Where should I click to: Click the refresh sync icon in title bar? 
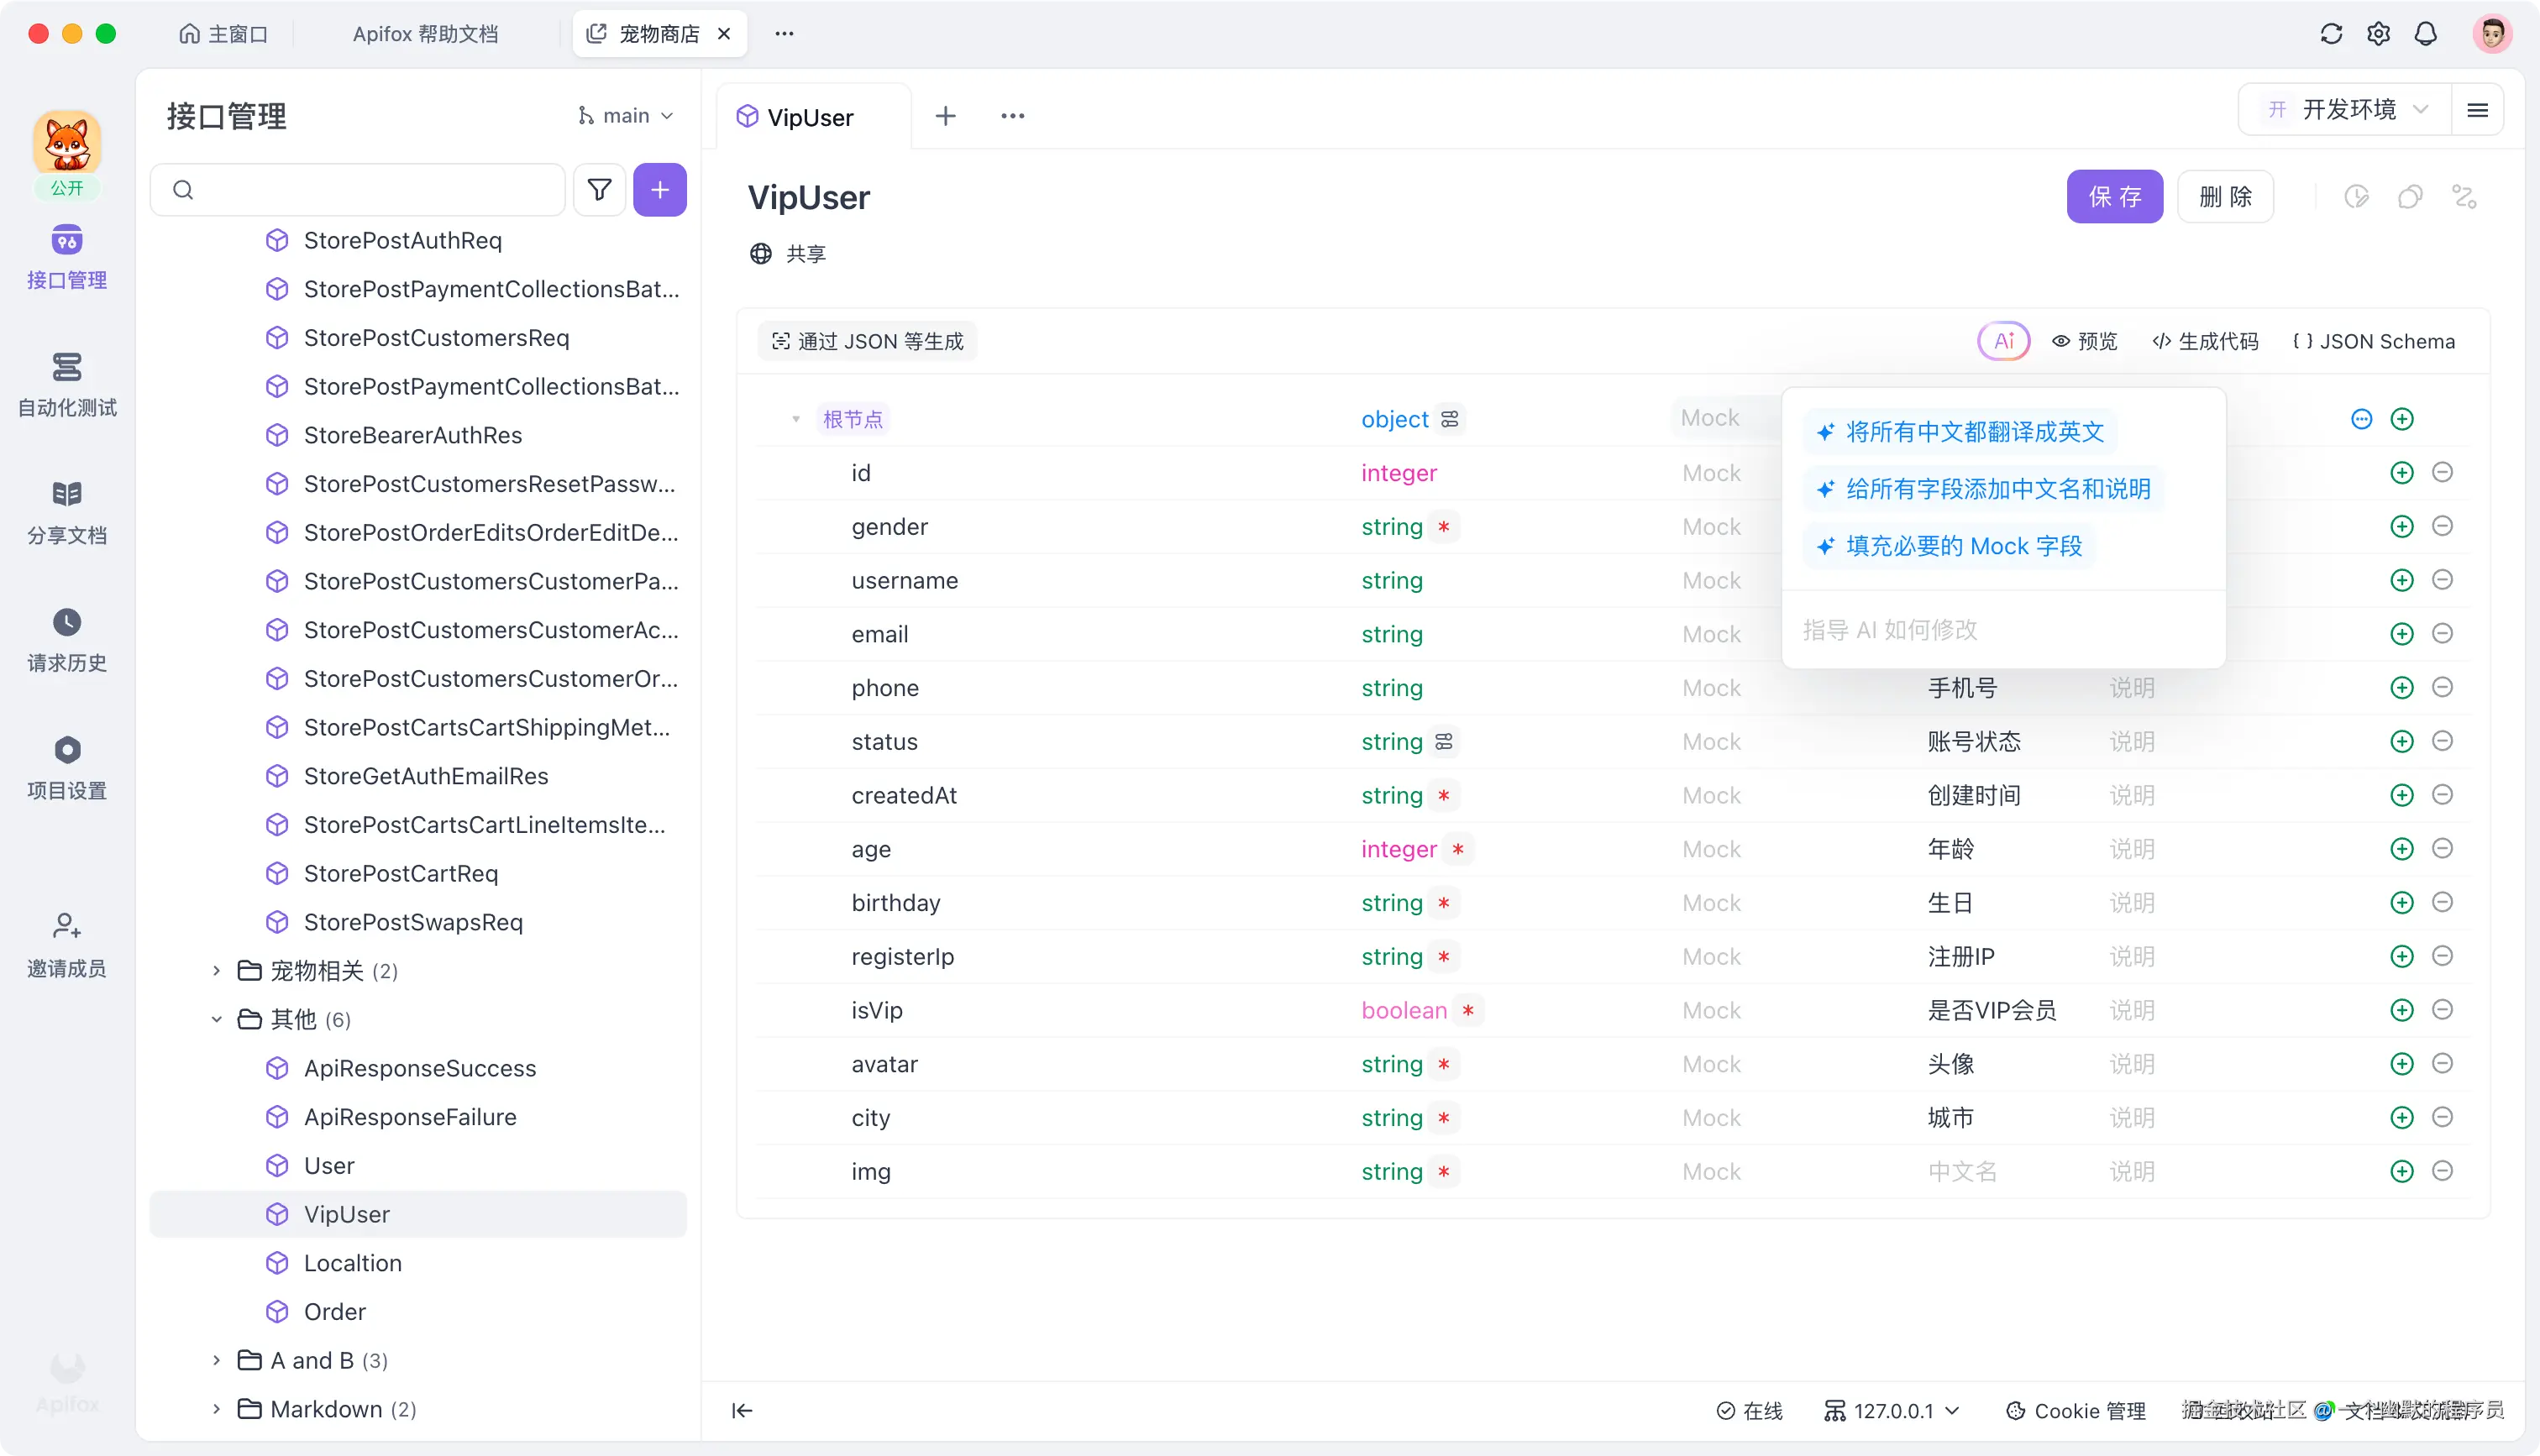[x=2331, y=34]
